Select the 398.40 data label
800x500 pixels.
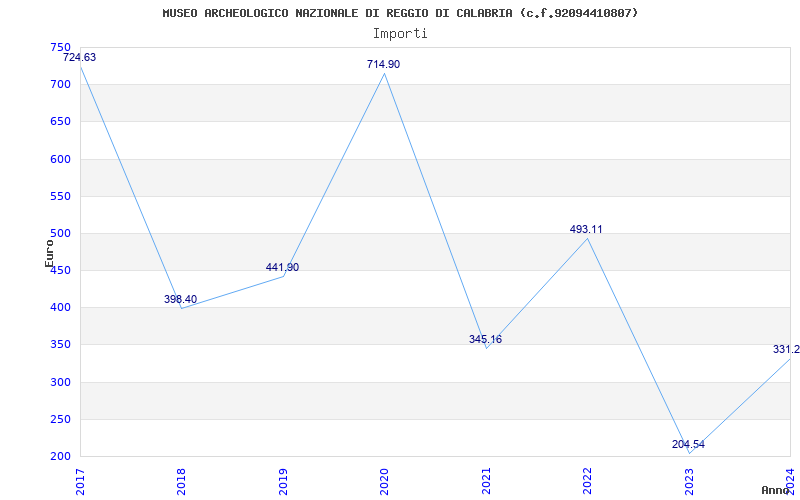[180, 299]
